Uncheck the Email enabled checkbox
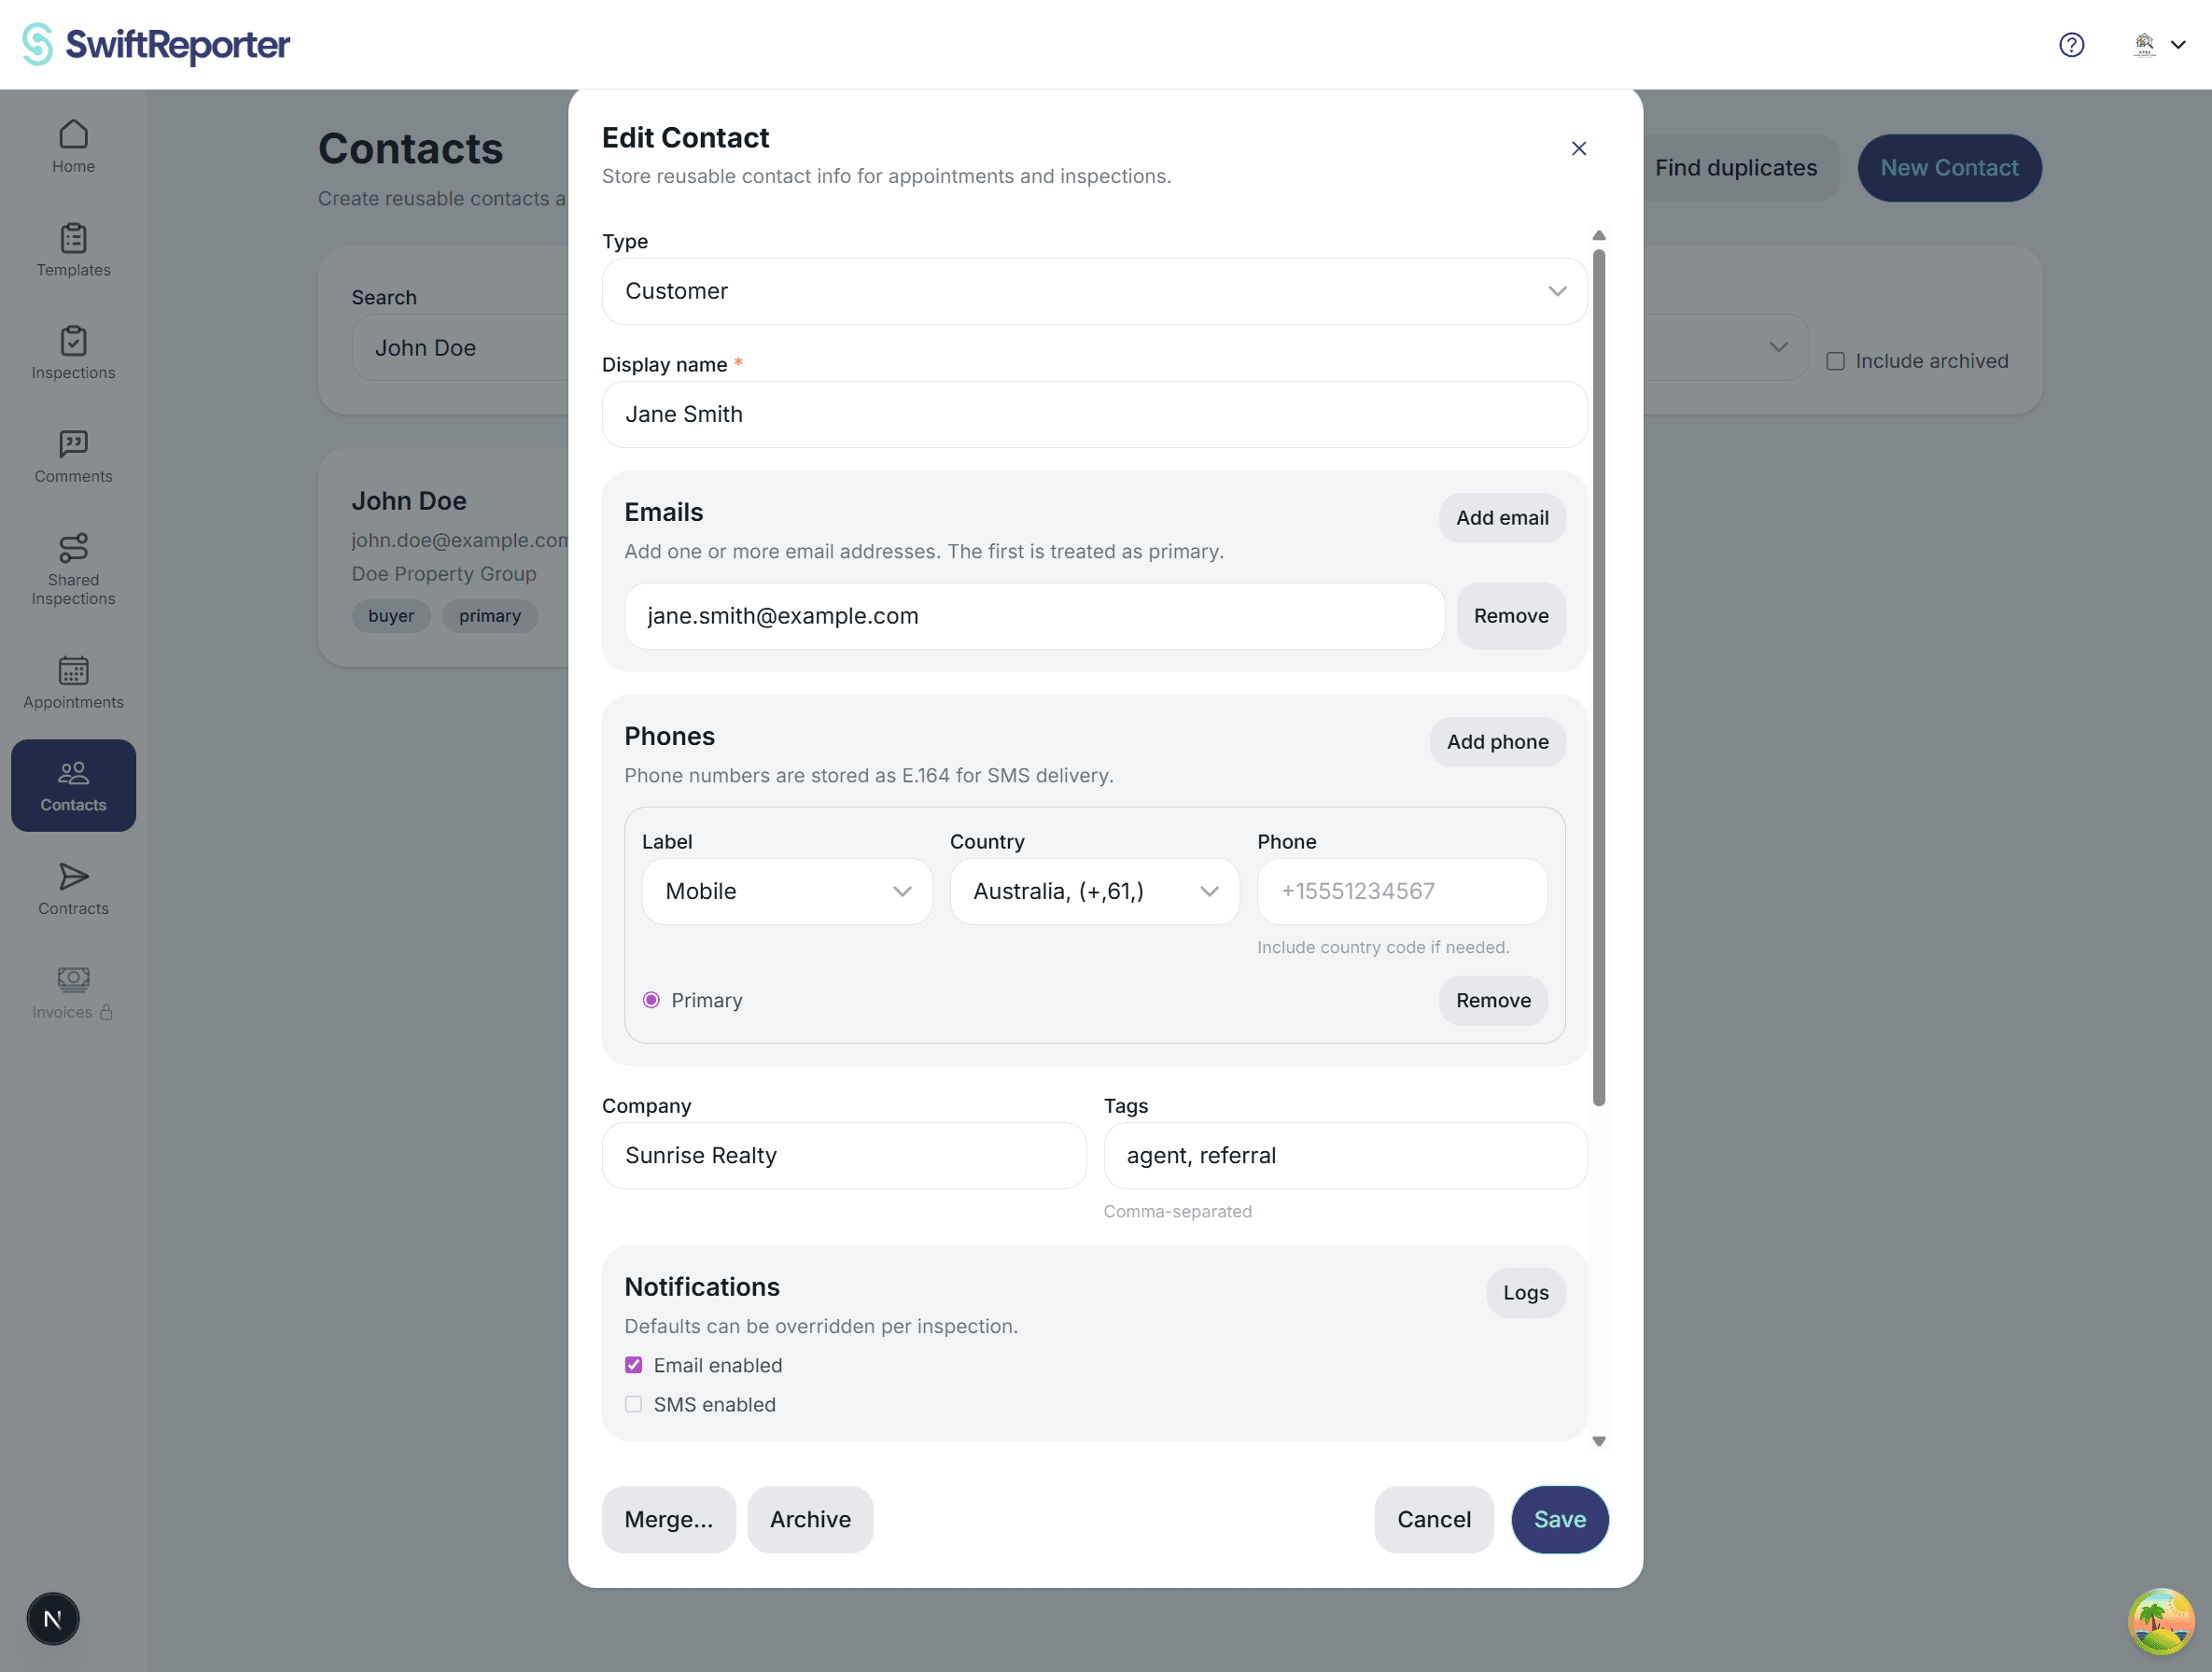The image size is (2212, 1672). [633, 1365]
